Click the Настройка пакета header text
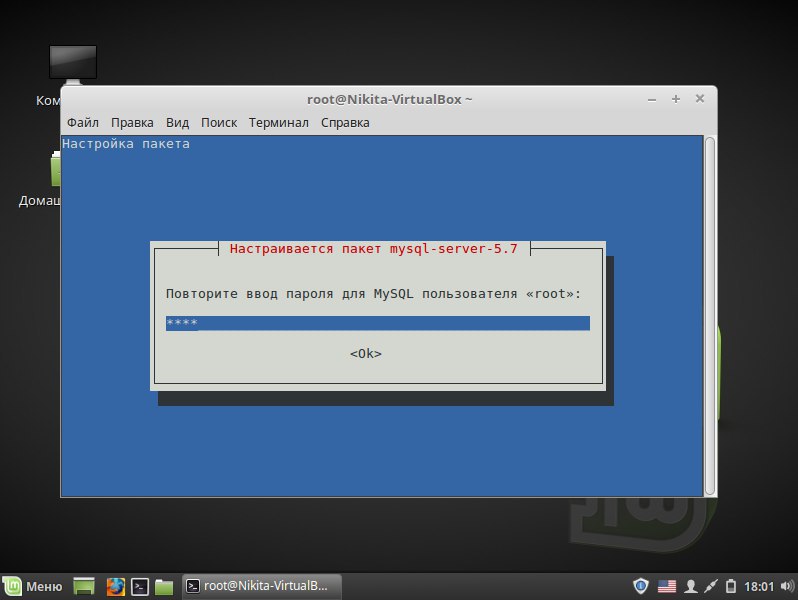 (x=126, y=144)
